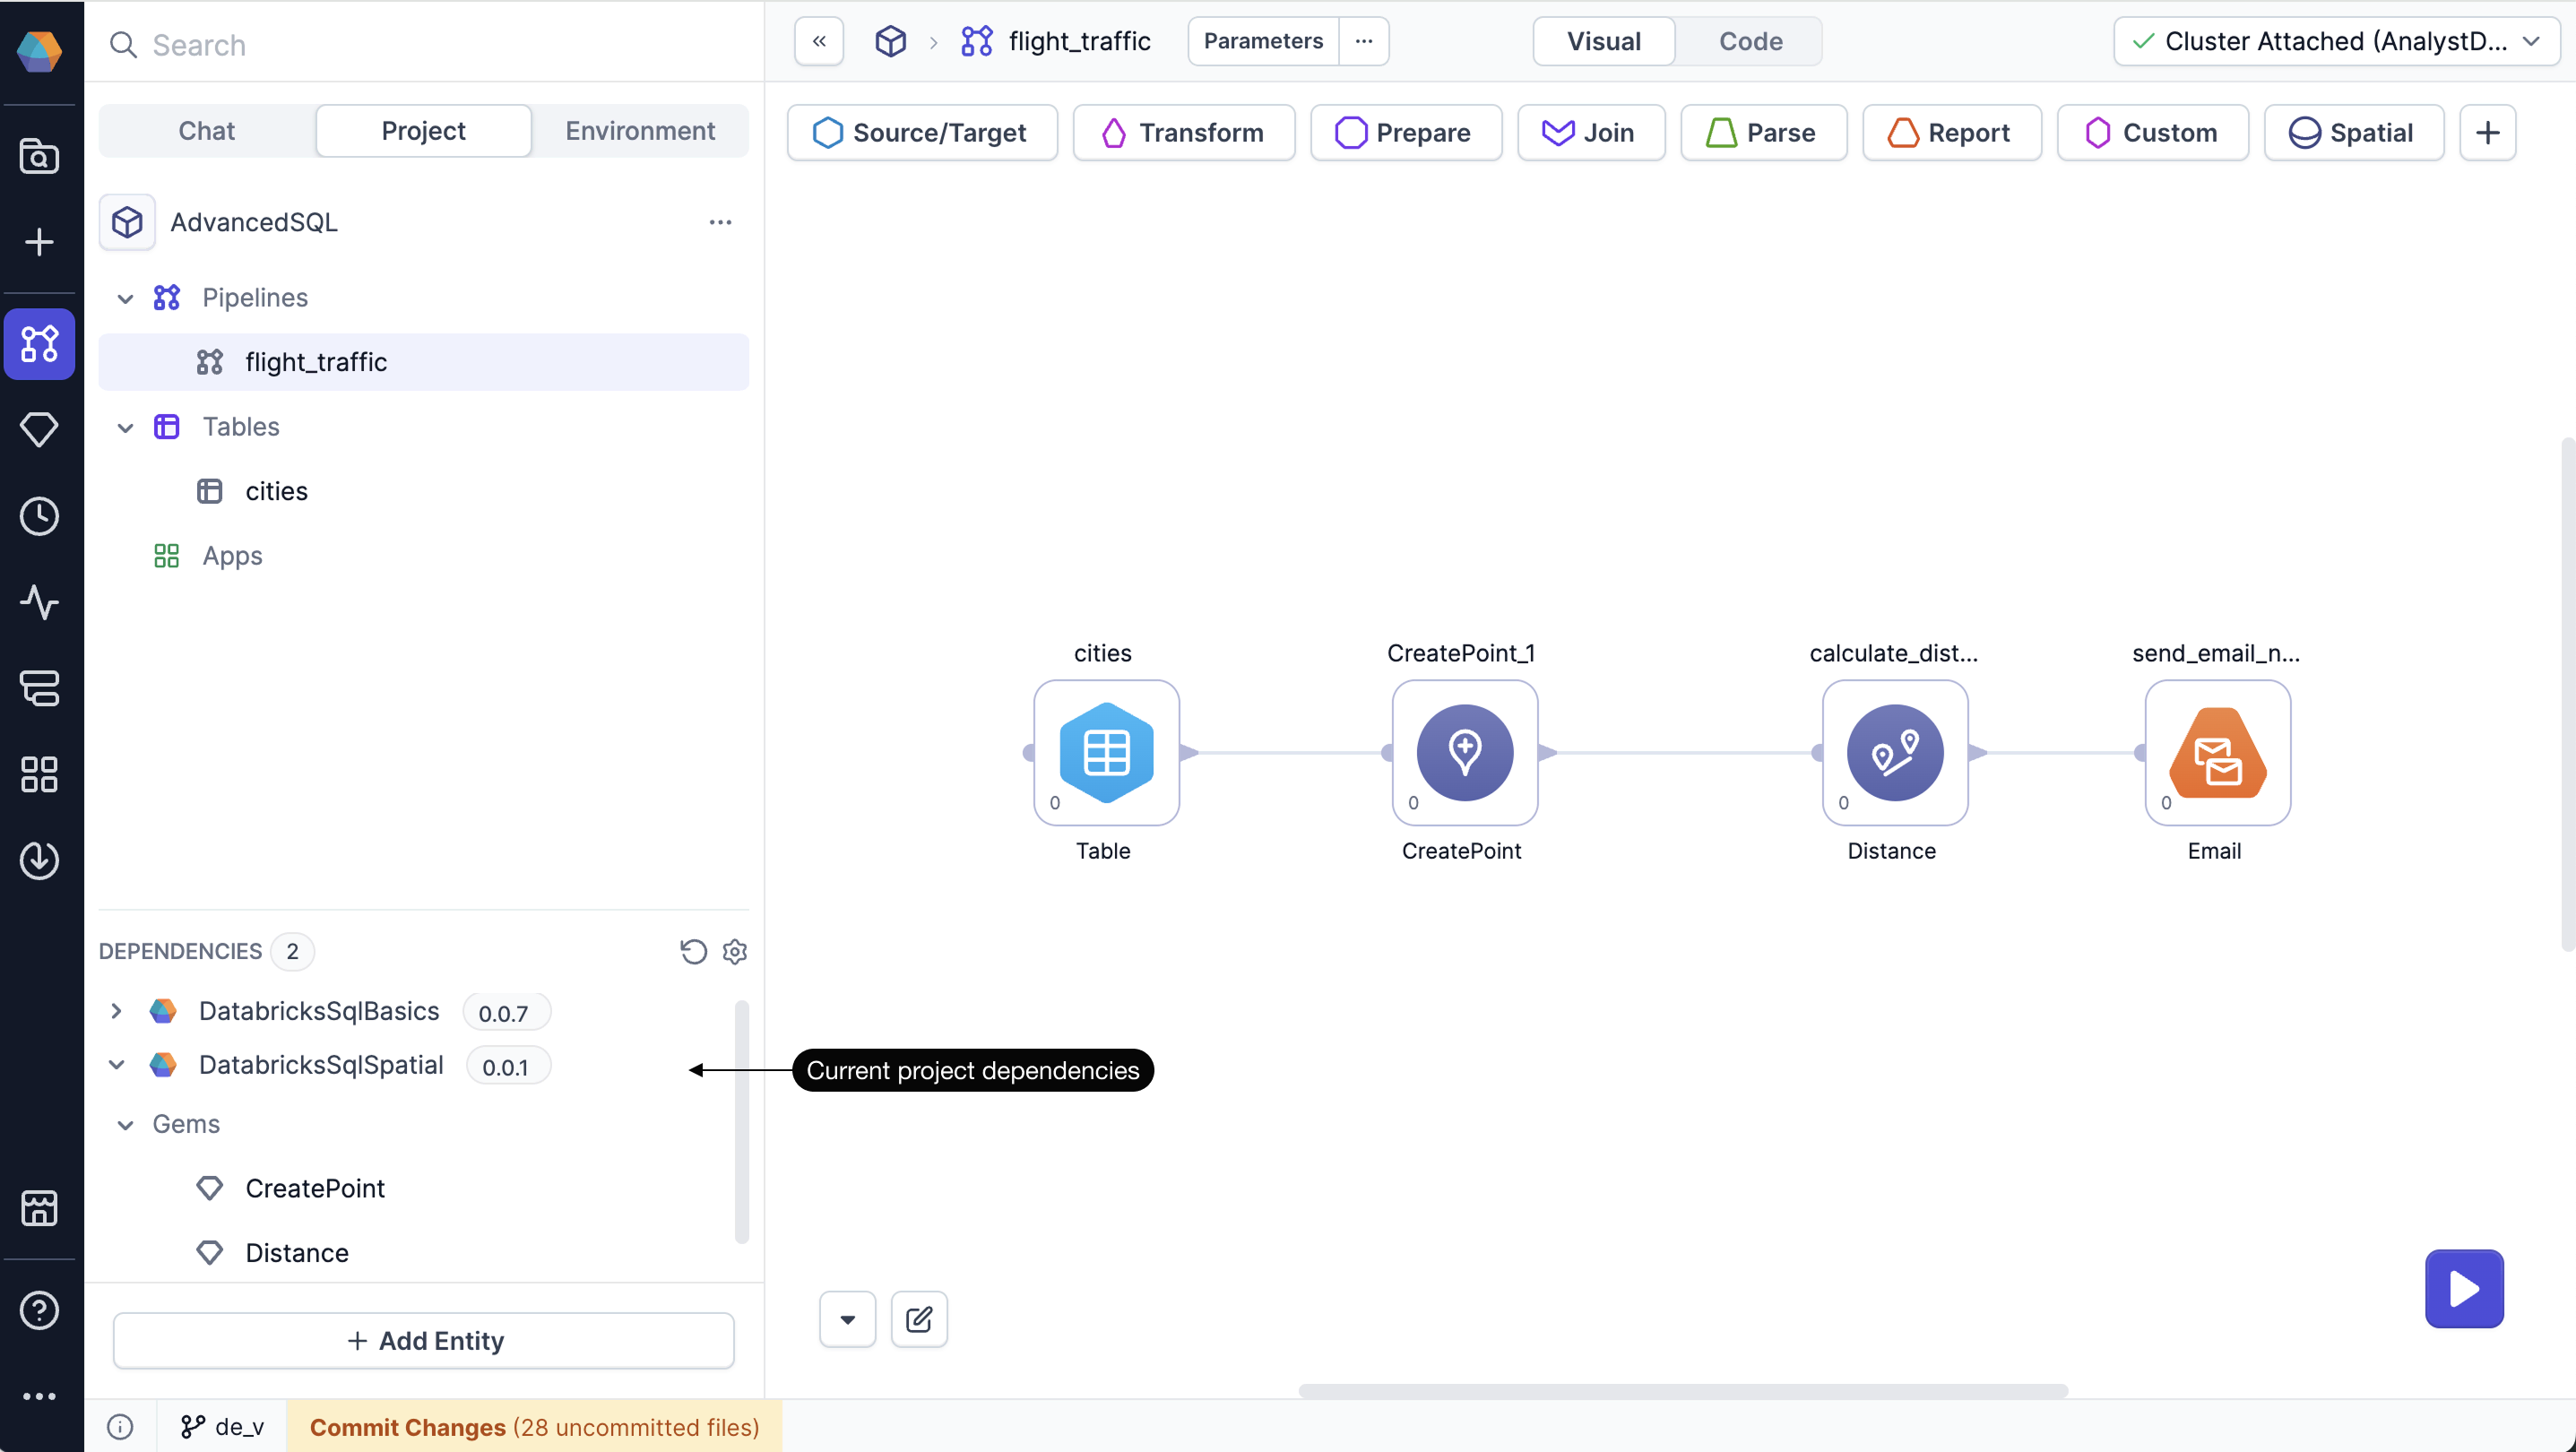Click Commit Changes in status bar

point(534,1427)
